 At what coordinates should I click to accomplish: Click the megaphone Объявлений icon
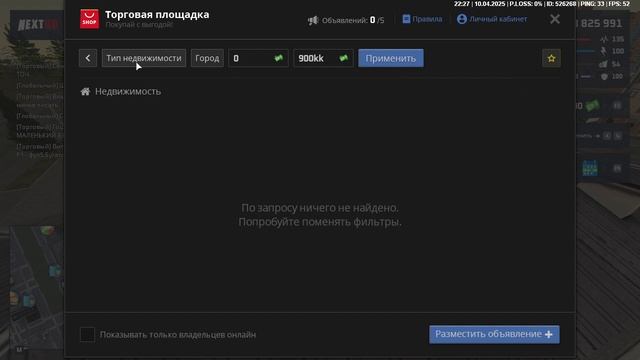pos(313,20)
